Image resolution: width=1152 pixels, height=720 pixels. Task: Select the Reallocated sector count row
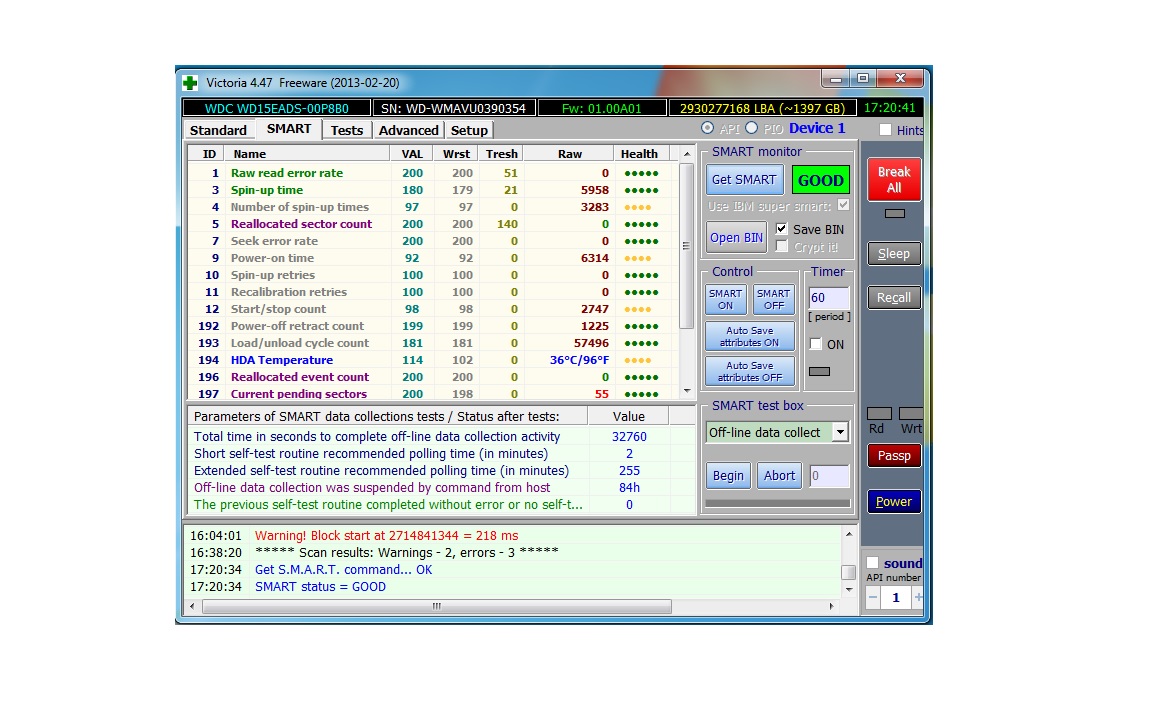coord(433,224)
